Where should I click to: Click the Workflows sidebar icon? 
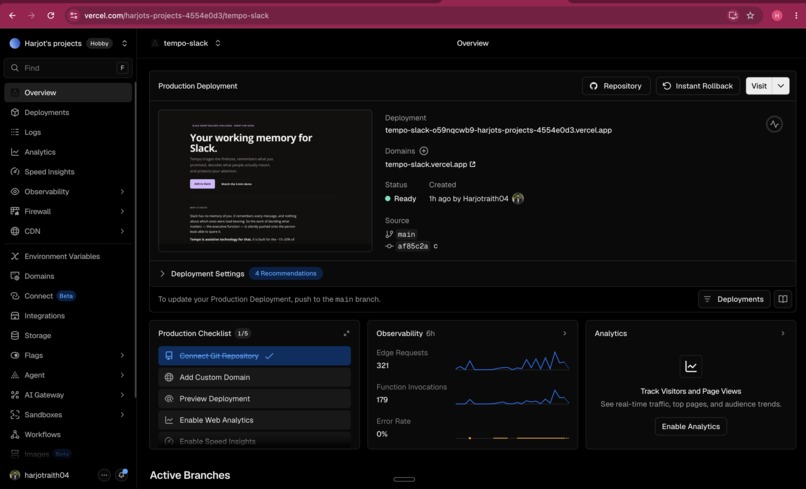(15, 434)
